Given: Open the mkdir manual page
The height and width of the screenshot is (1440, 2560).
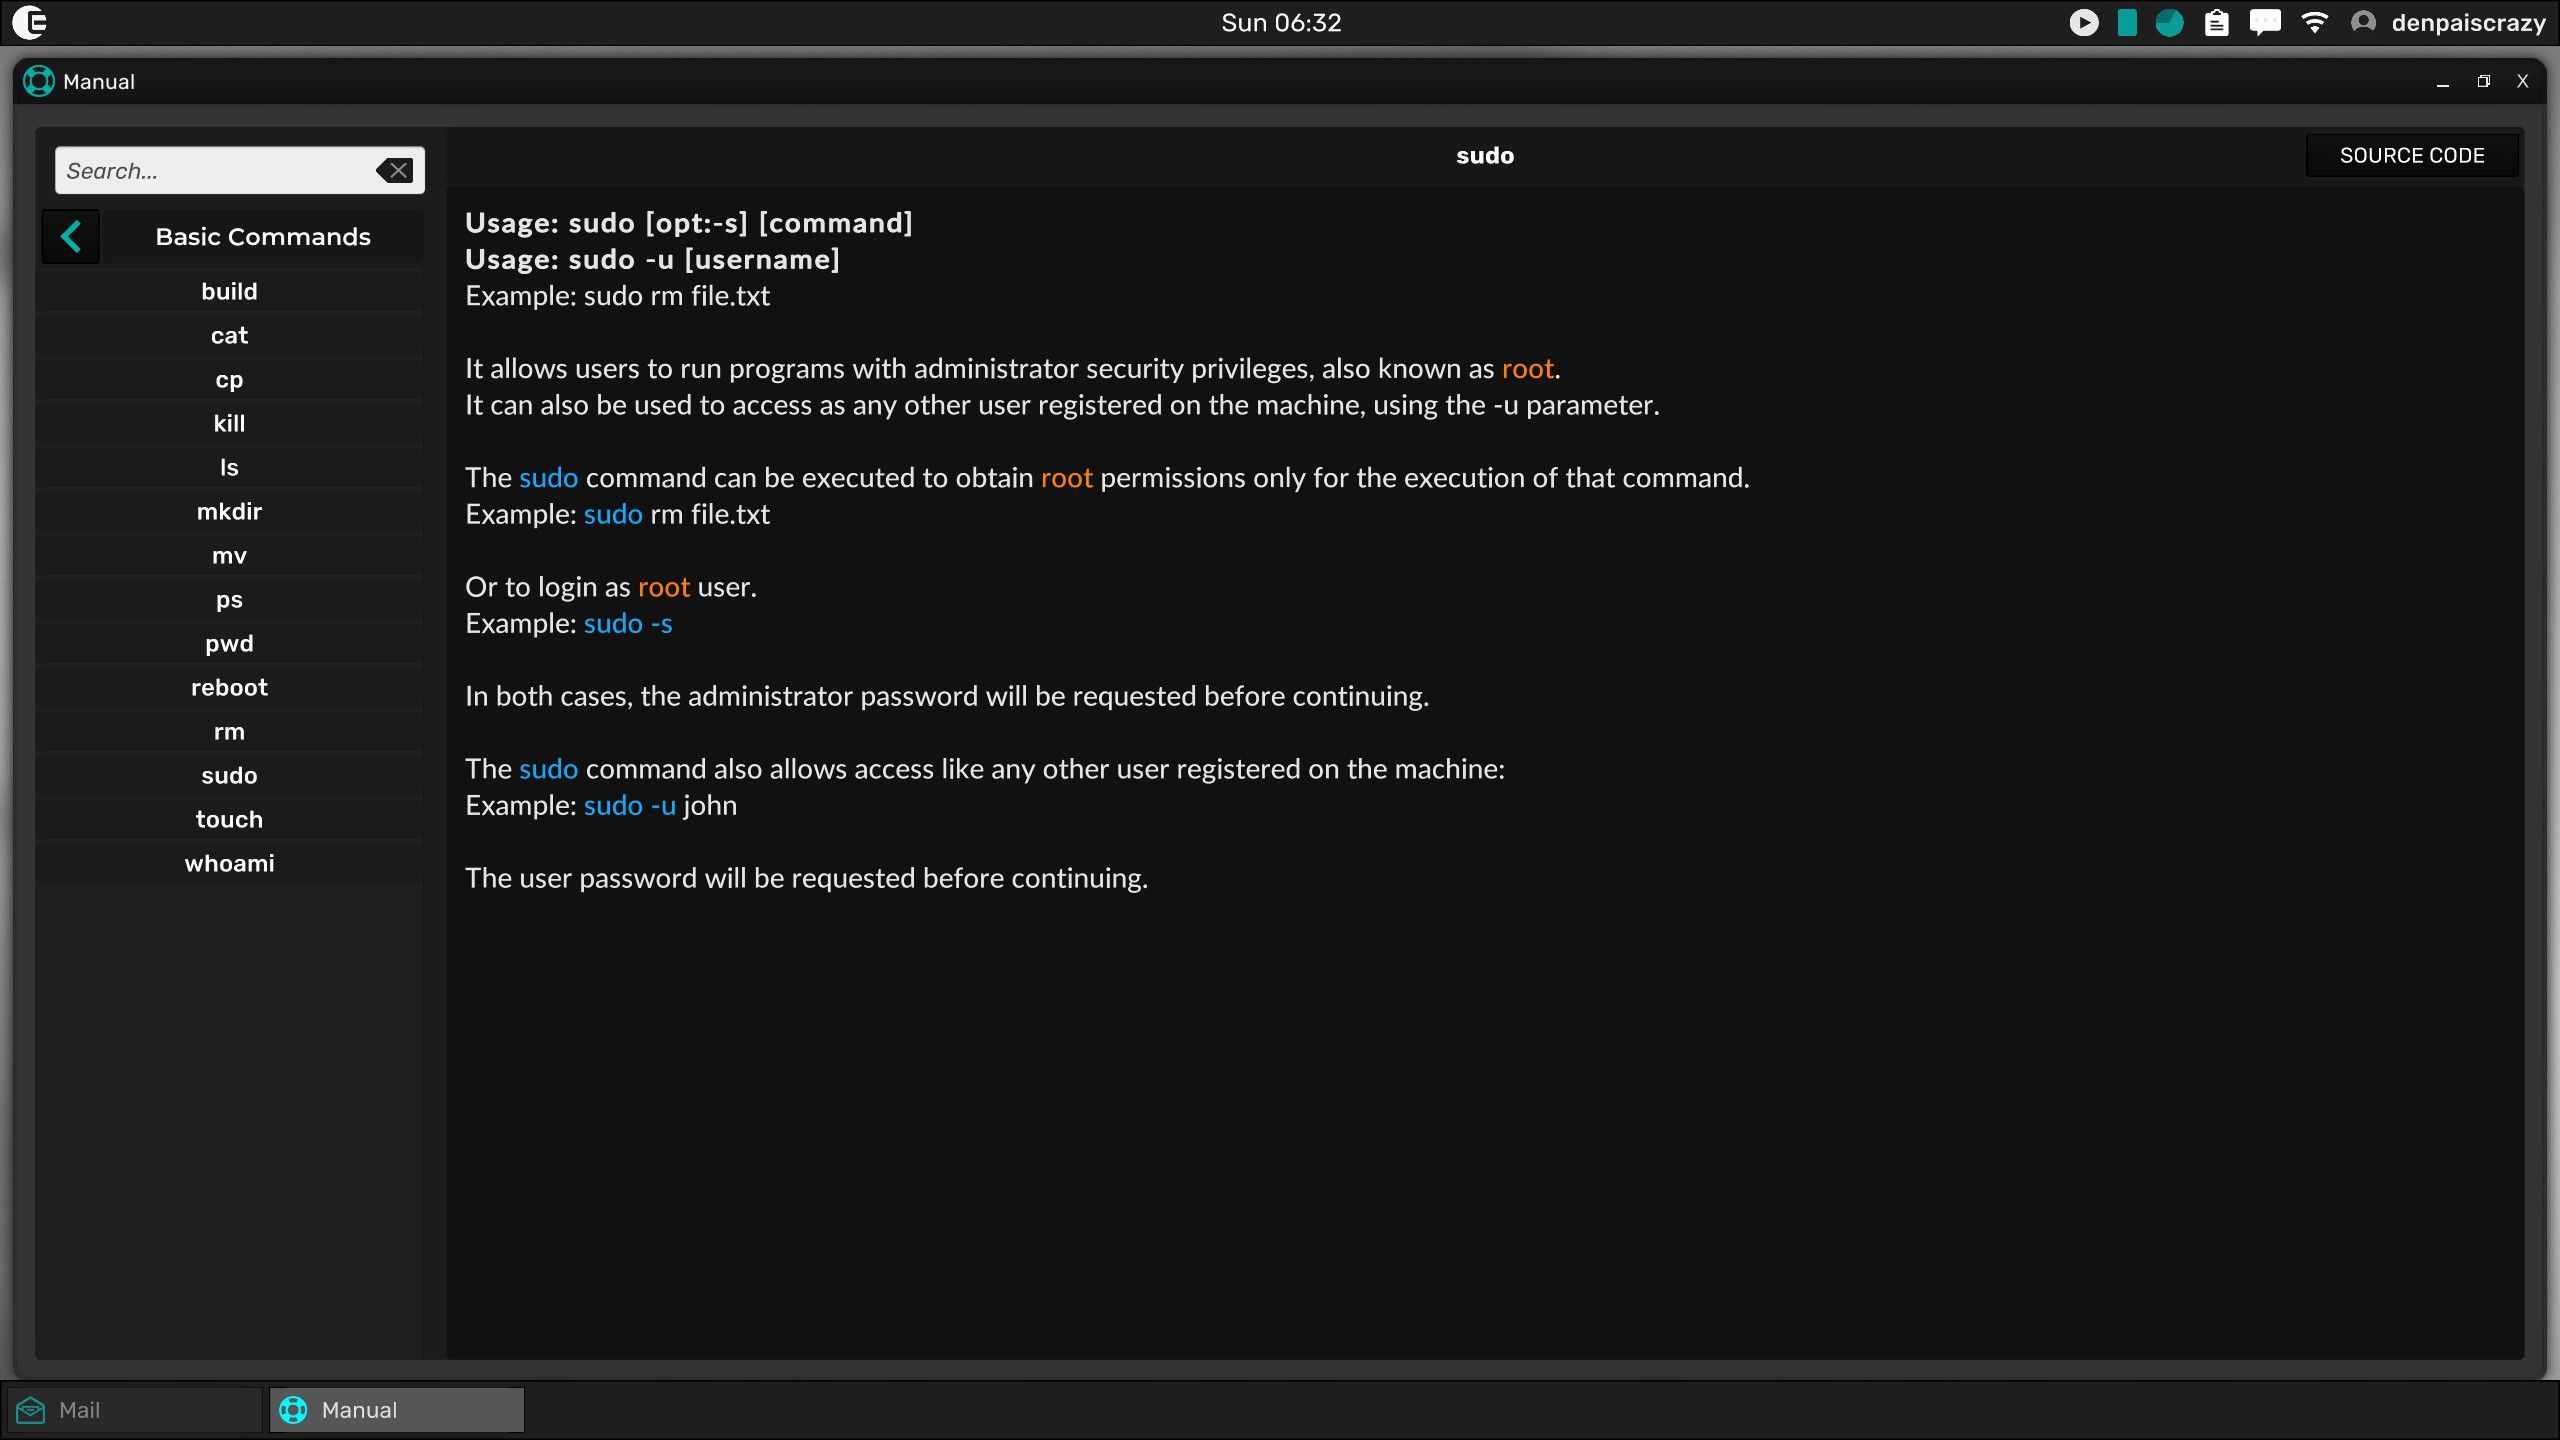Looking at the screenshot, I should click(229, 511).
